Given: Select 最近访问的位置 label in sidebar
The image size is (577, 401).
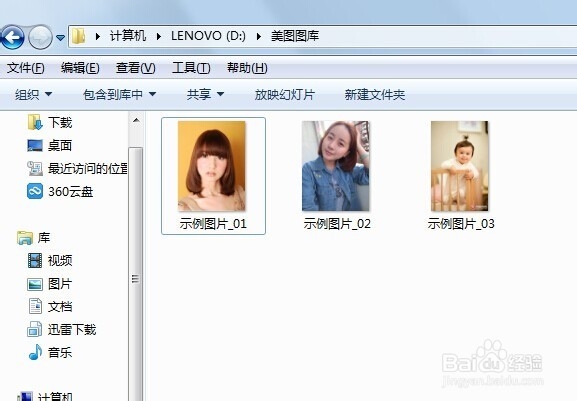Looking at the screenshot, I should (x=88, y=168).
